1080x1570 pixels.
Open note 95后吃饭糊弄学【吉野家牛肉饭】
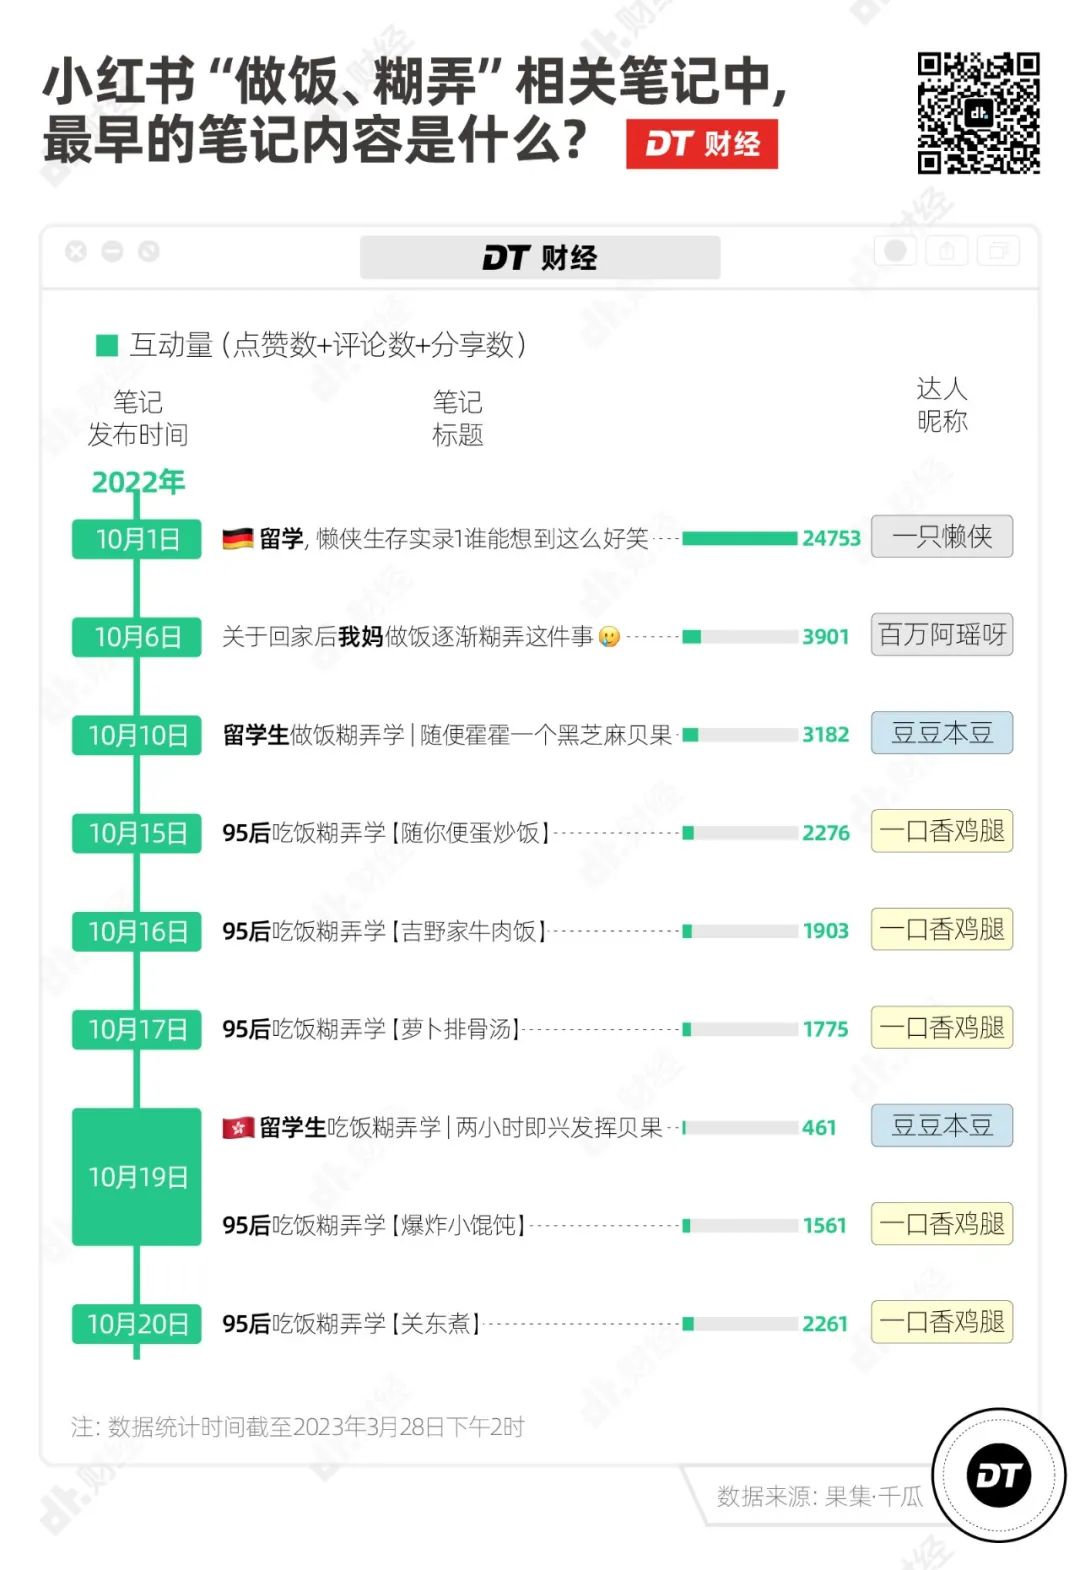384,931
